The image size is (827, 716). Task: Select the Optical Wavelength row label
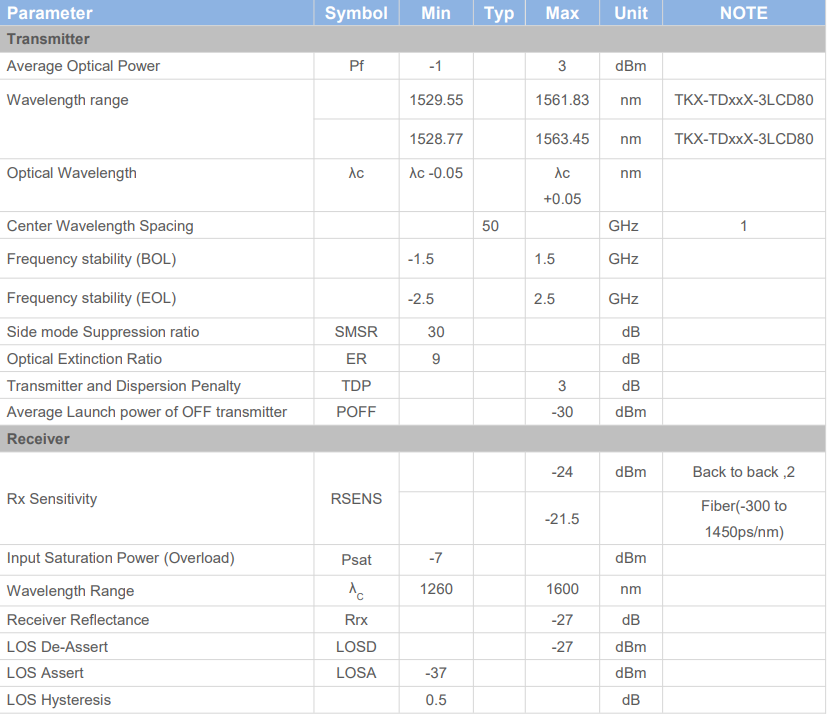[72, 173]
